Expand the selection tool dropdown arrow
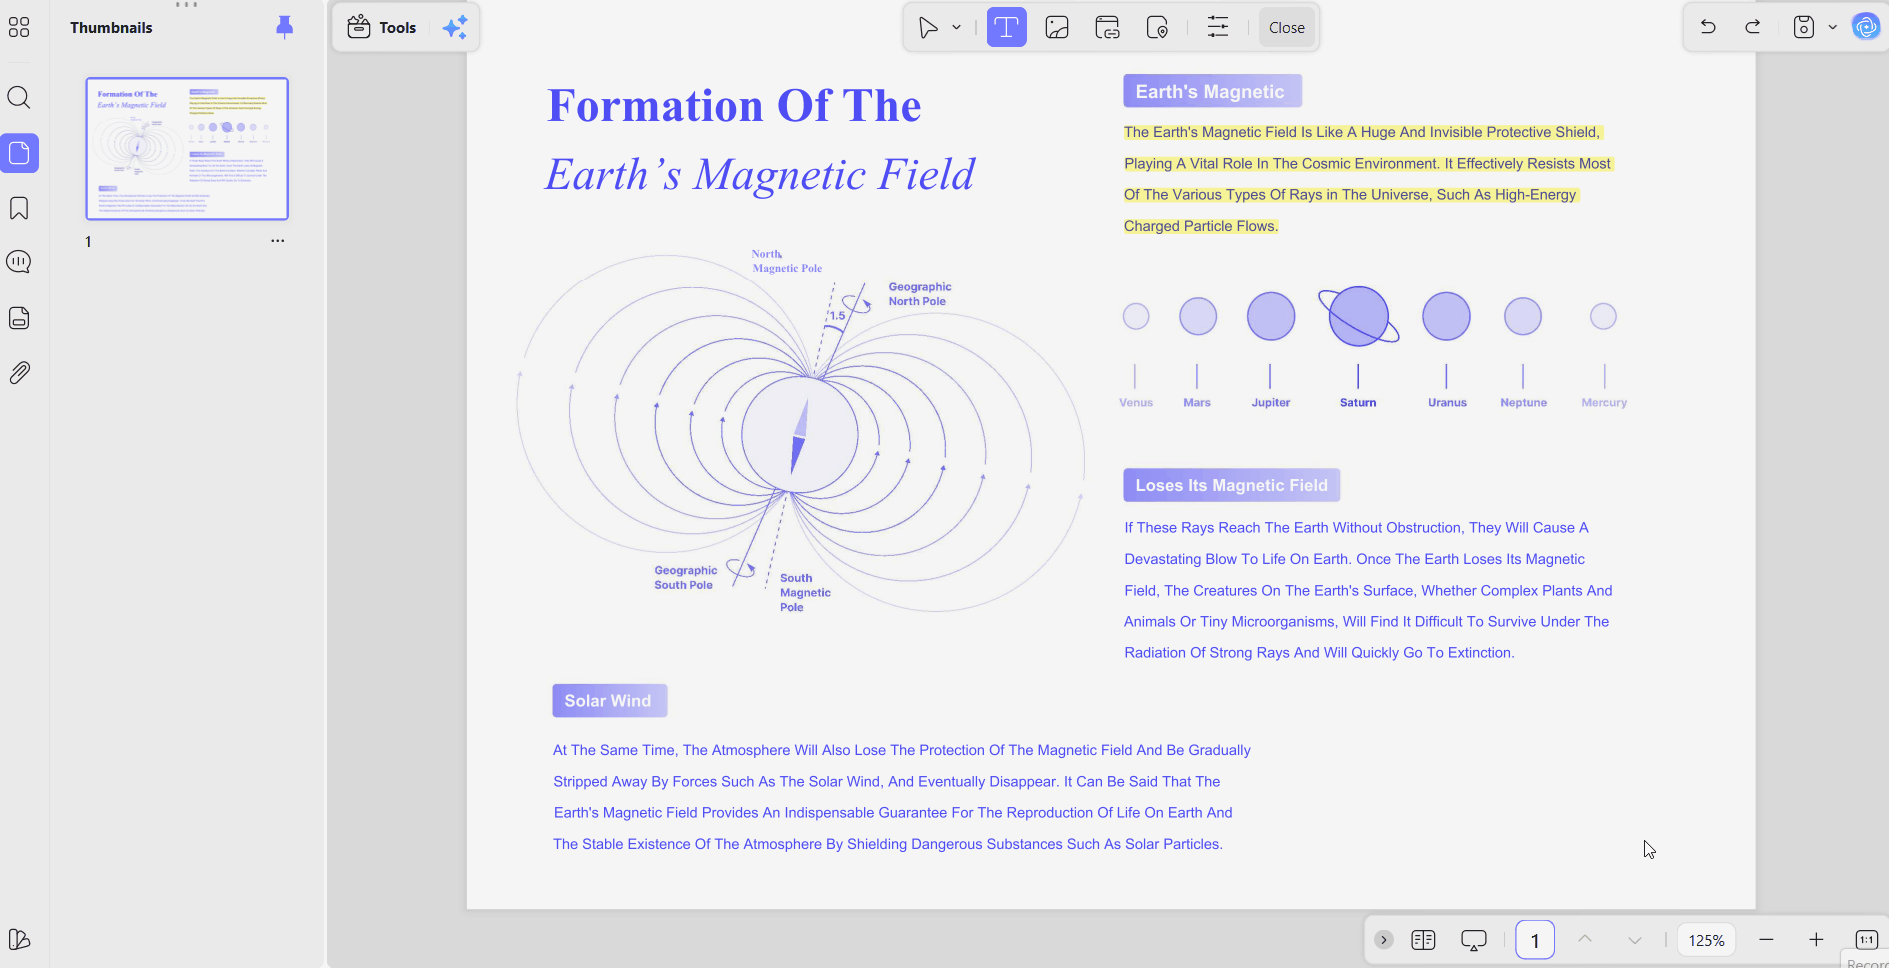The width and height of the screenshot is (1889, 968). [957, 27]
